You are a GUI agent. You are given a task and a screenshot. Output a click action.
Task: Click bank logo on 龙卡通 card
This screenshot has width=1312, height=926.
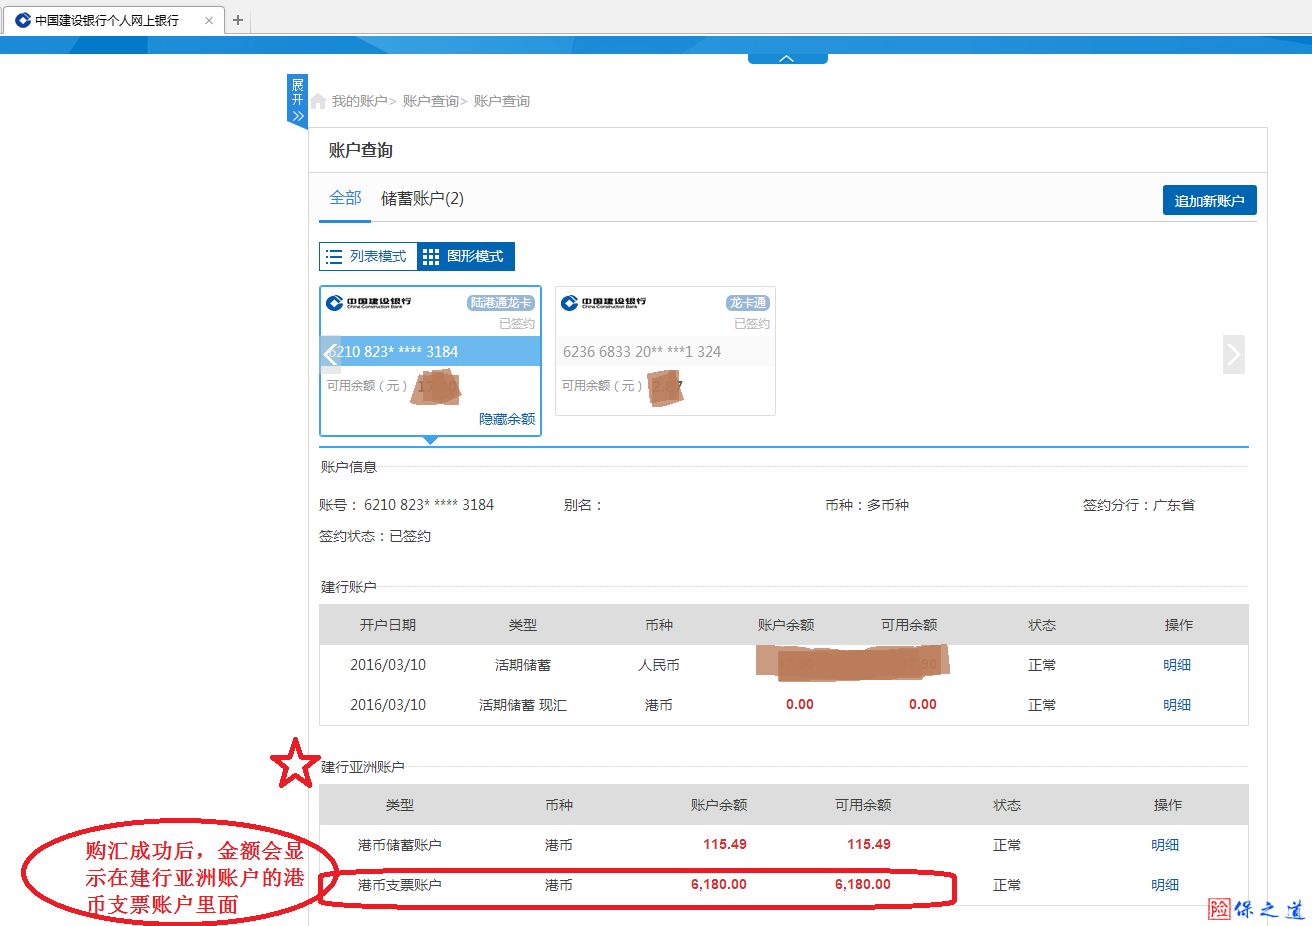tap(604, 302)
